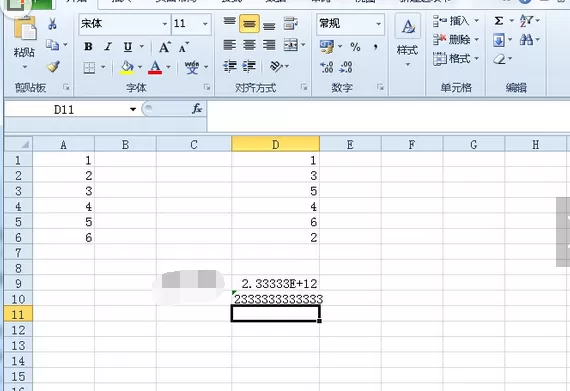The image size is (570, 391).
Task: Apply comma style
Action: coord(376,47)
